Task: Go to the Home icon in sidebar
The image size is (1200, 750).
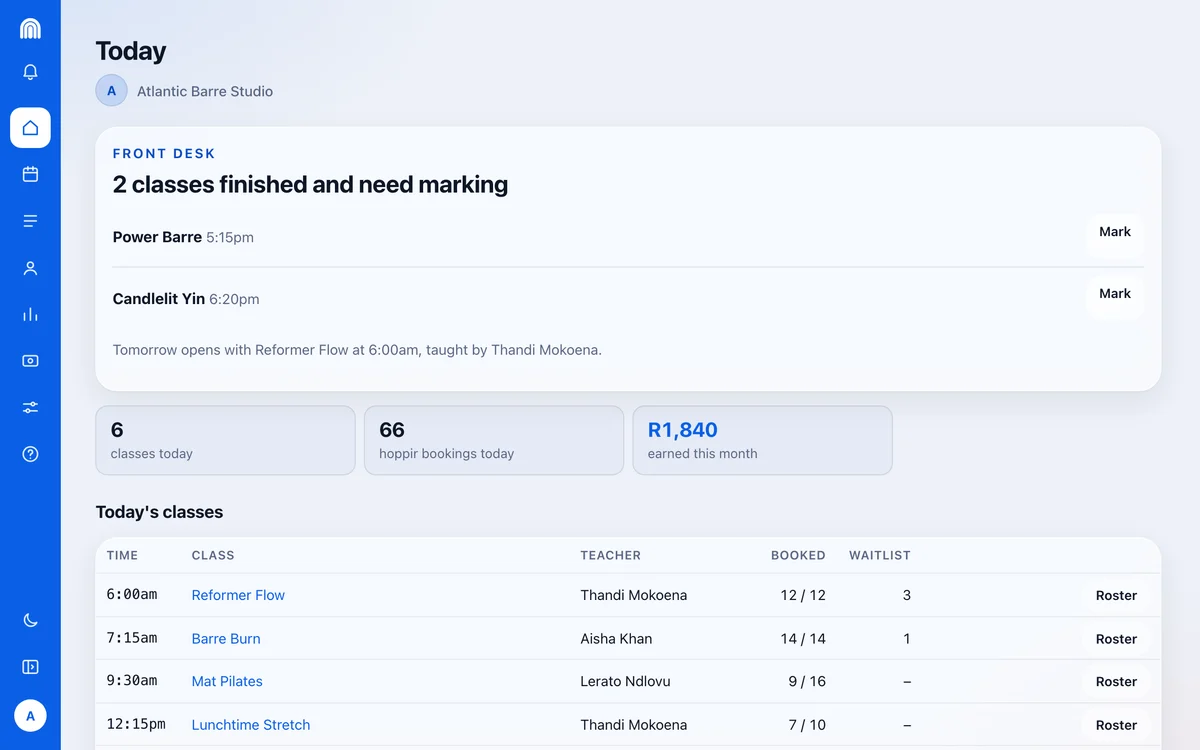Action: click(x=30, y=128)
